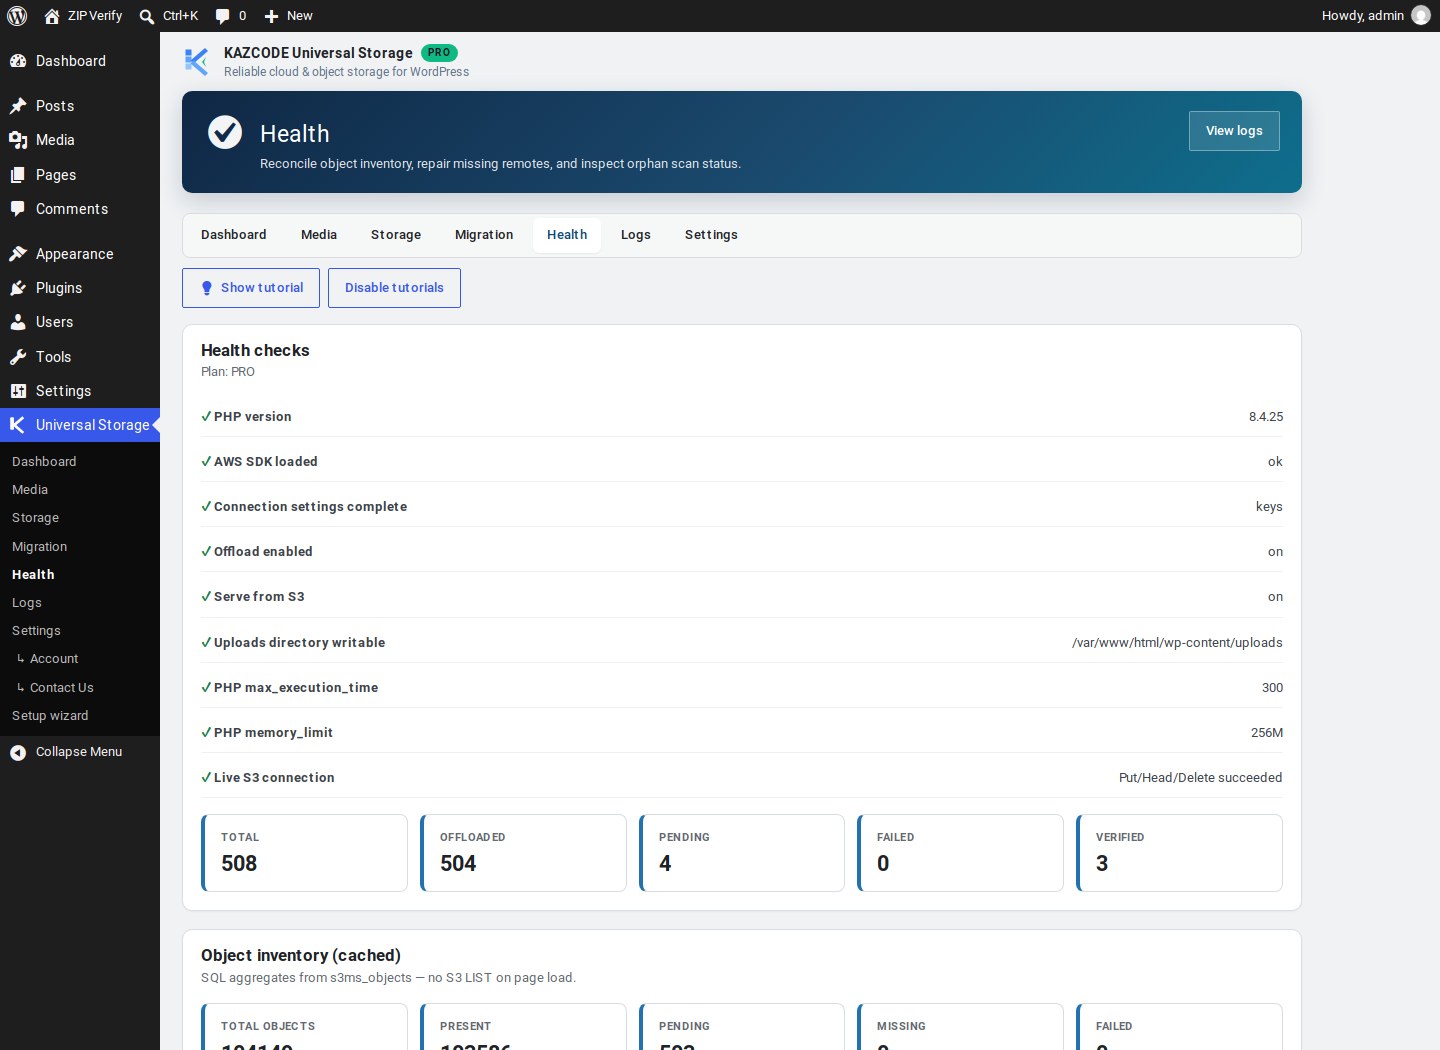Screen dimensions: 1440x1050
Task: Click the Plugins plug icon
Action: coord(18,288)
